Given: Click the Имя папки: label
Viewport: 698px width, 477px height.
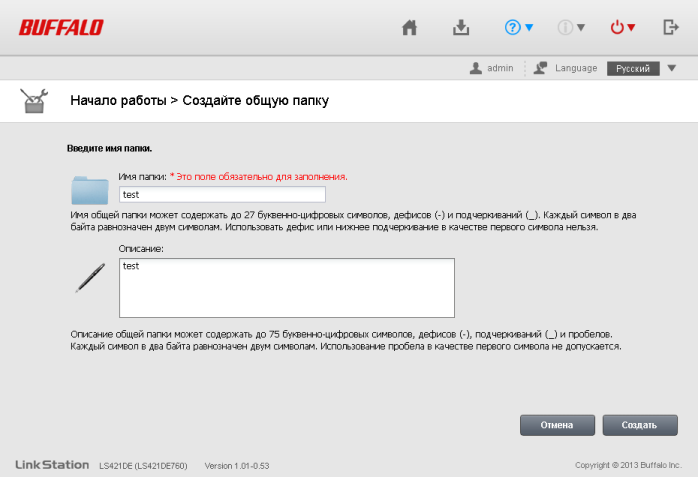Looking at the screenshot, I should pos(142,177).
